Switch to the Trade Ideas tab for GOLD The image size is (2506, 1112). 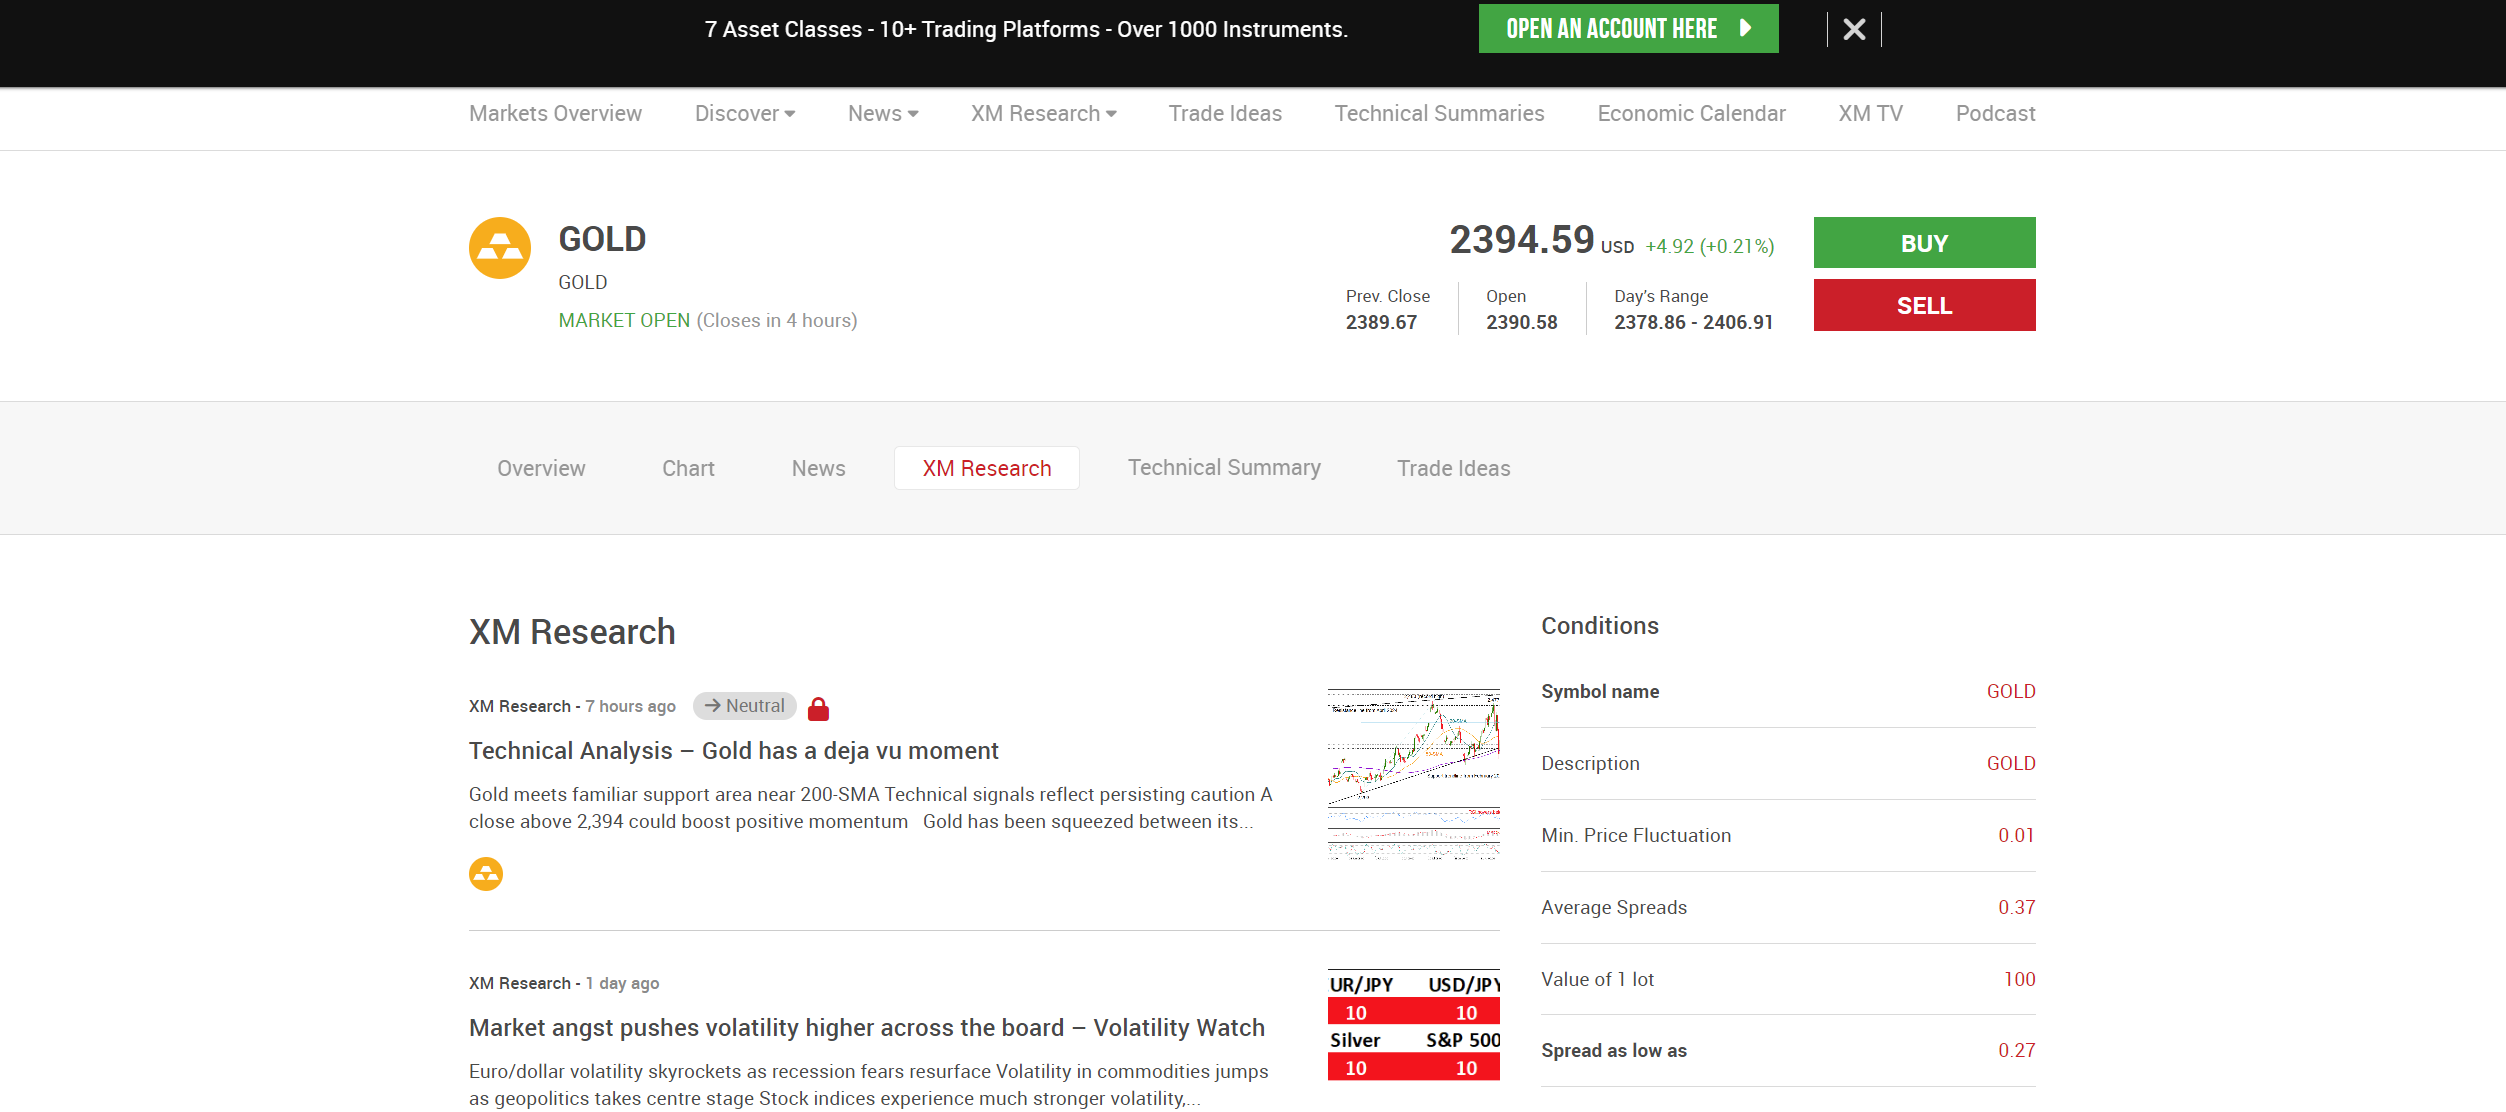1453,468
